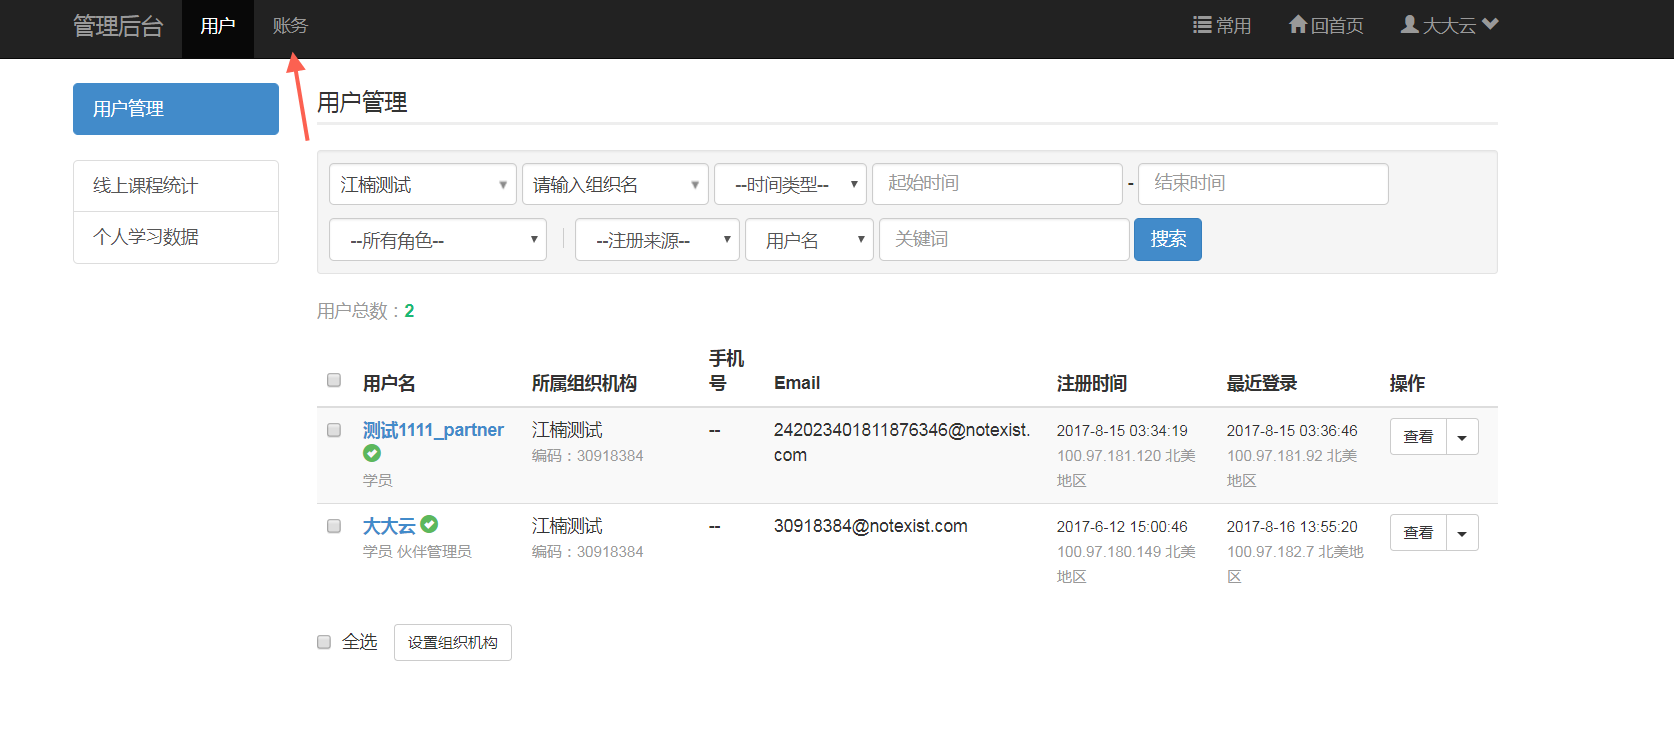1674x753 pixels.
Task: Toggle the table header select-all checkbox
Action: [334, 380]
